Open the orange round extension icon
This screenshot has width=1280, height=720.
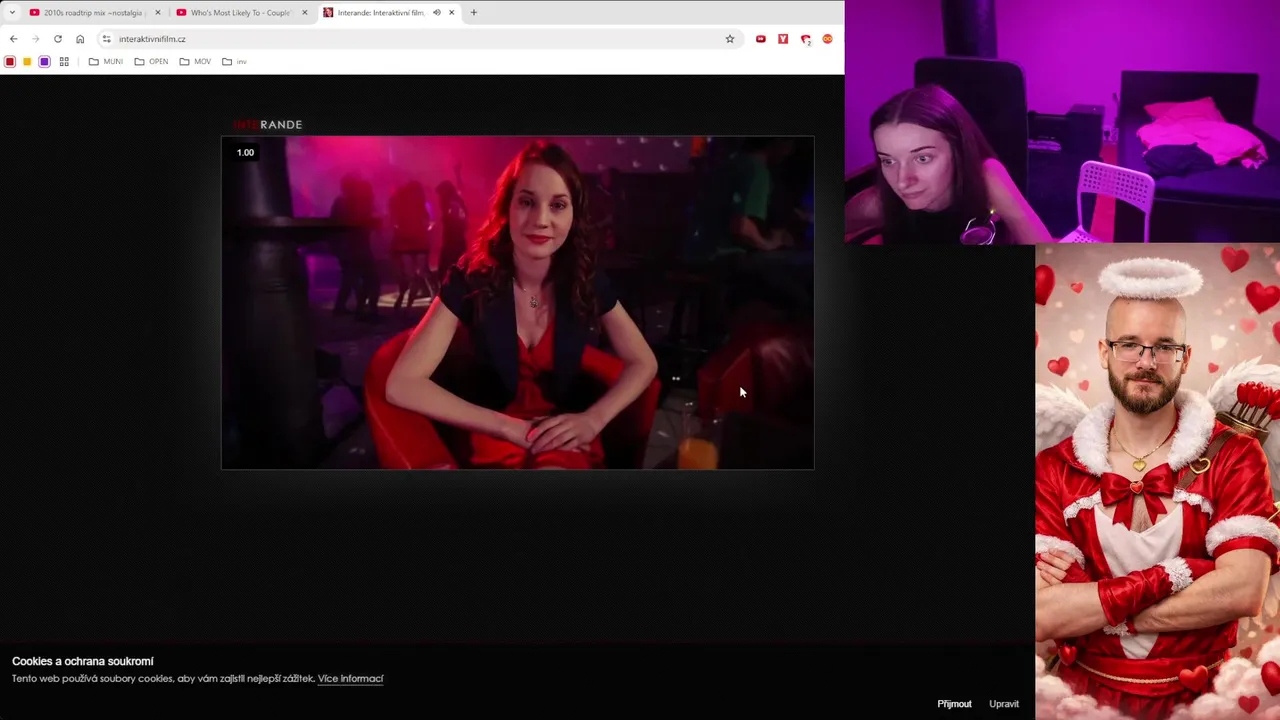827,39
